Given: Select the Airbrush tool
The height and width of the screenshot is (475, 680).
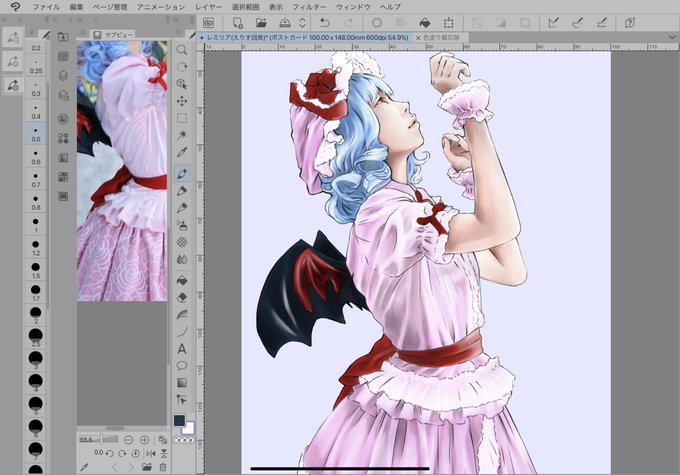Looking at the screenshot, I should 182,225.
